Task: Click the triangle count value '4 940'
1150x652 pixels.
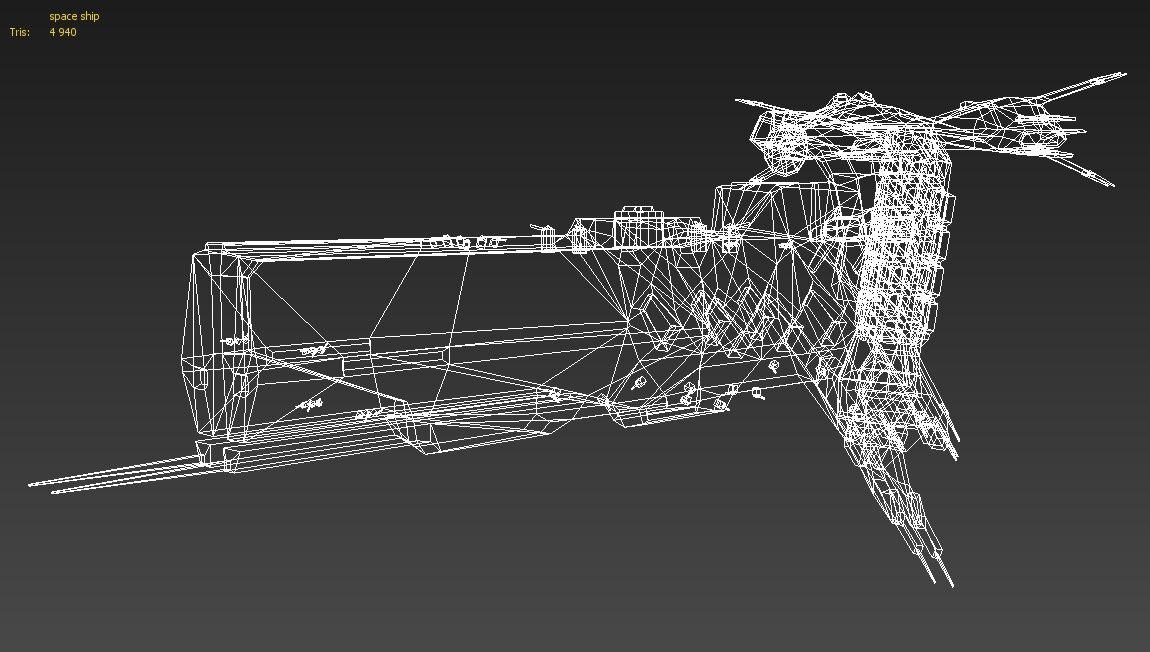Action: point(63,32)
